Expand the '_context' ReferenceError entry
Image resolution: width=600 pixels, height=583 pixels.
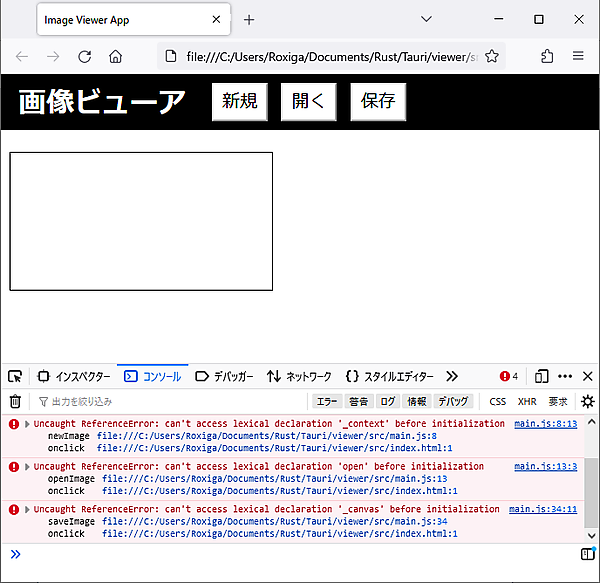click(28, 424)
